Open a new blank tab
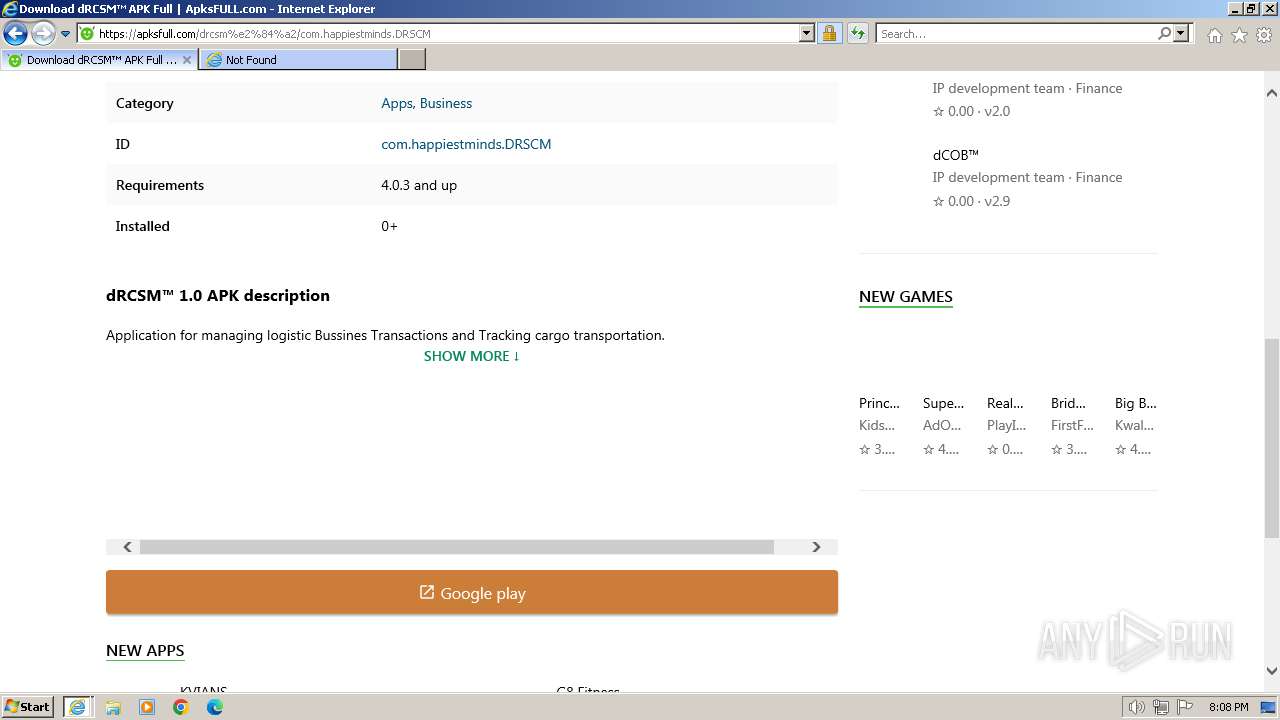Screen dimensions: 1280x720 (x=412, y=60)
